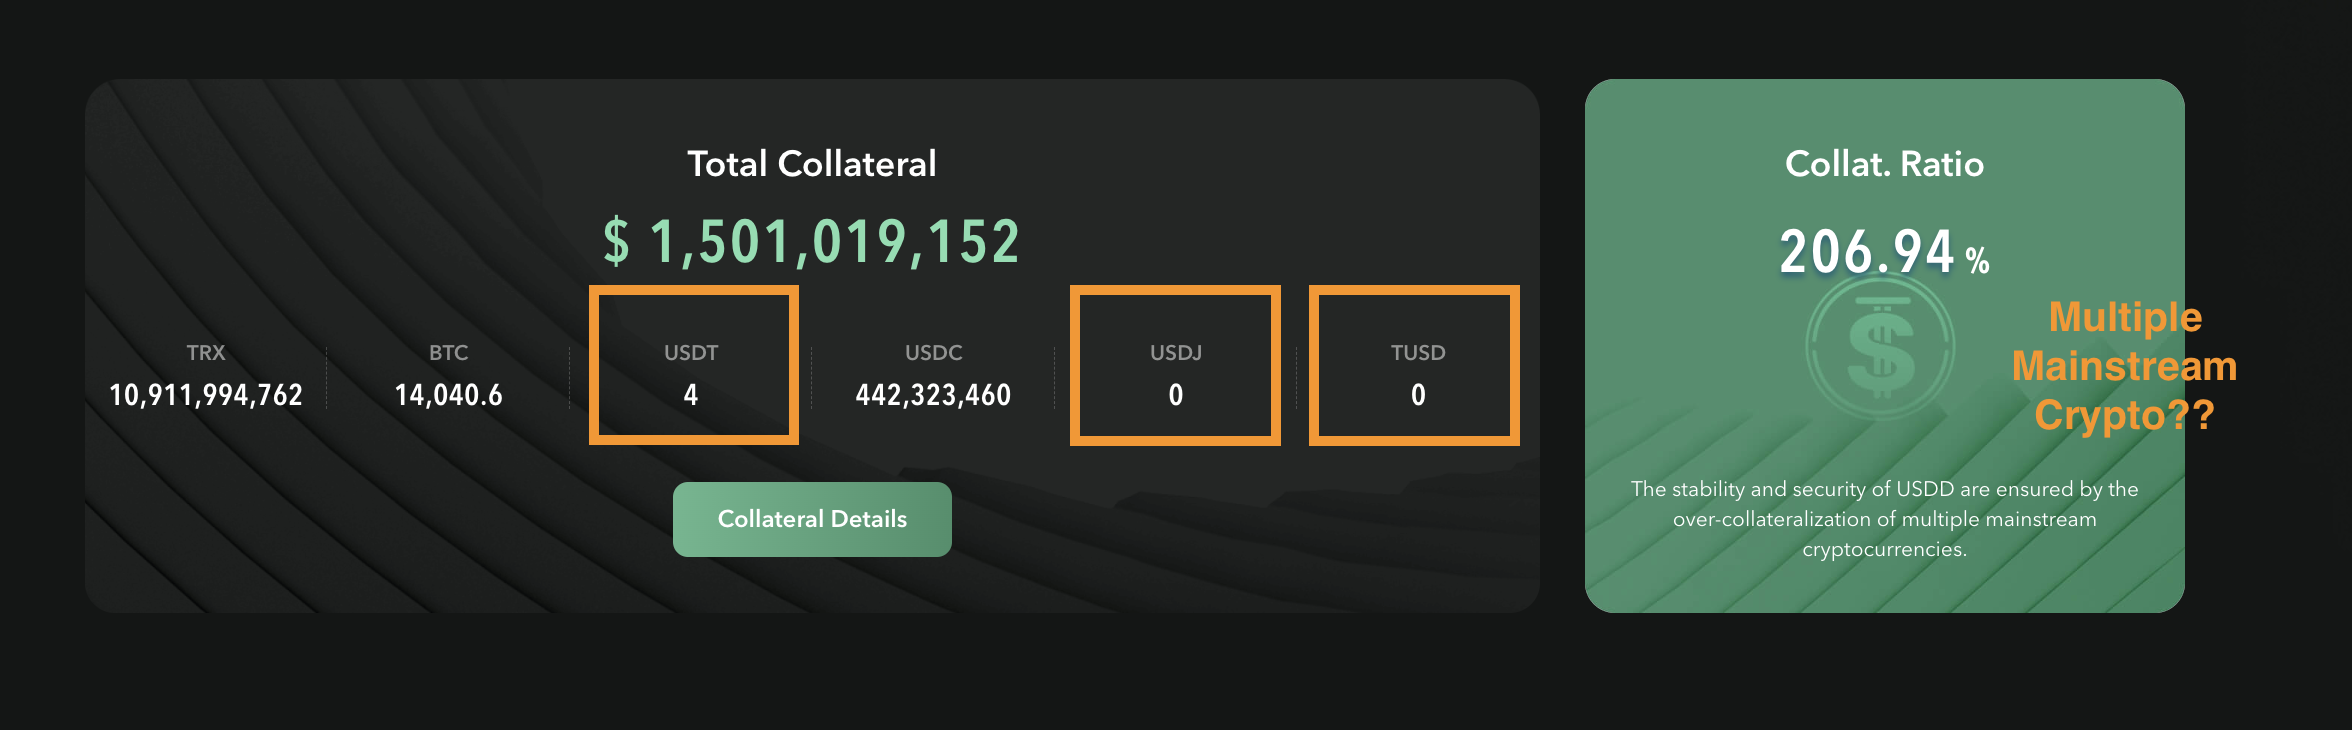Click the Collat. Ratio heading
2352x730 pixels.
coord(1884,164)
